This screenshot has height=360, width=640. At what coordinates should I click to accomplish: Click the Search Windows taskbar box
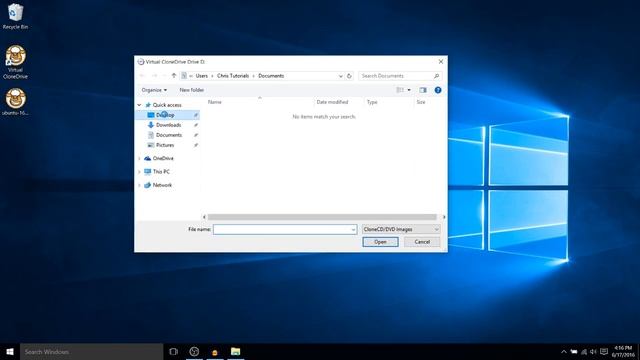91,351
